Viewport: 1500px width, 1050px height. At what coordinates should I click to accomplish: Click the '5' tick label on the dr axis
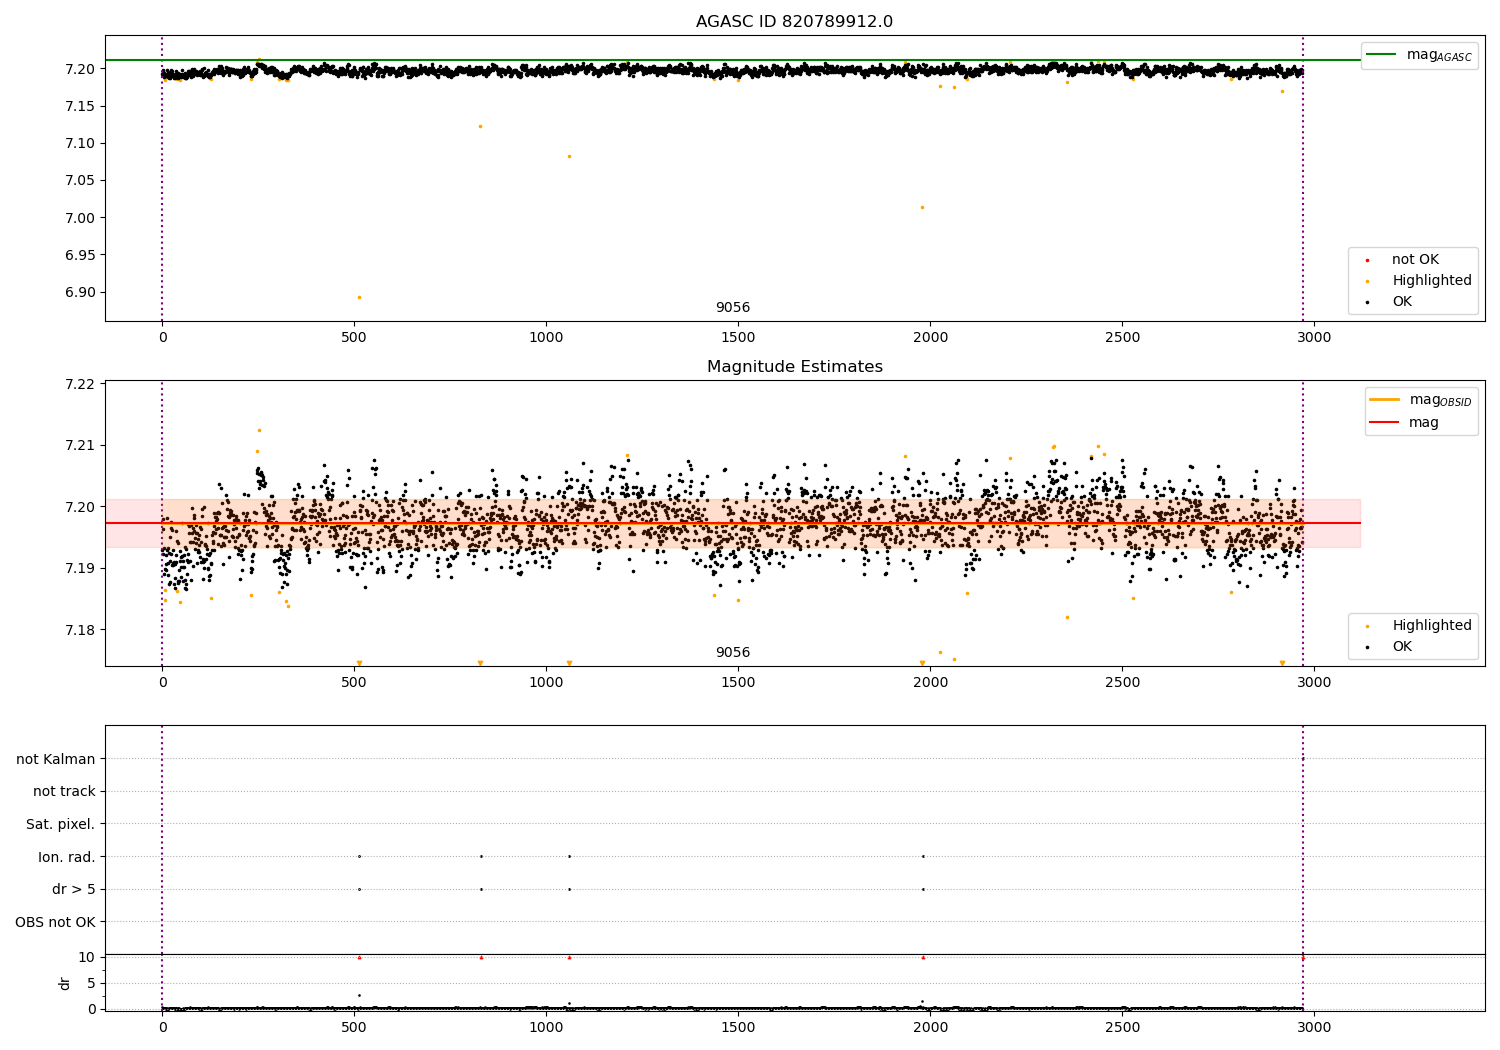click(x=91, y=983)
